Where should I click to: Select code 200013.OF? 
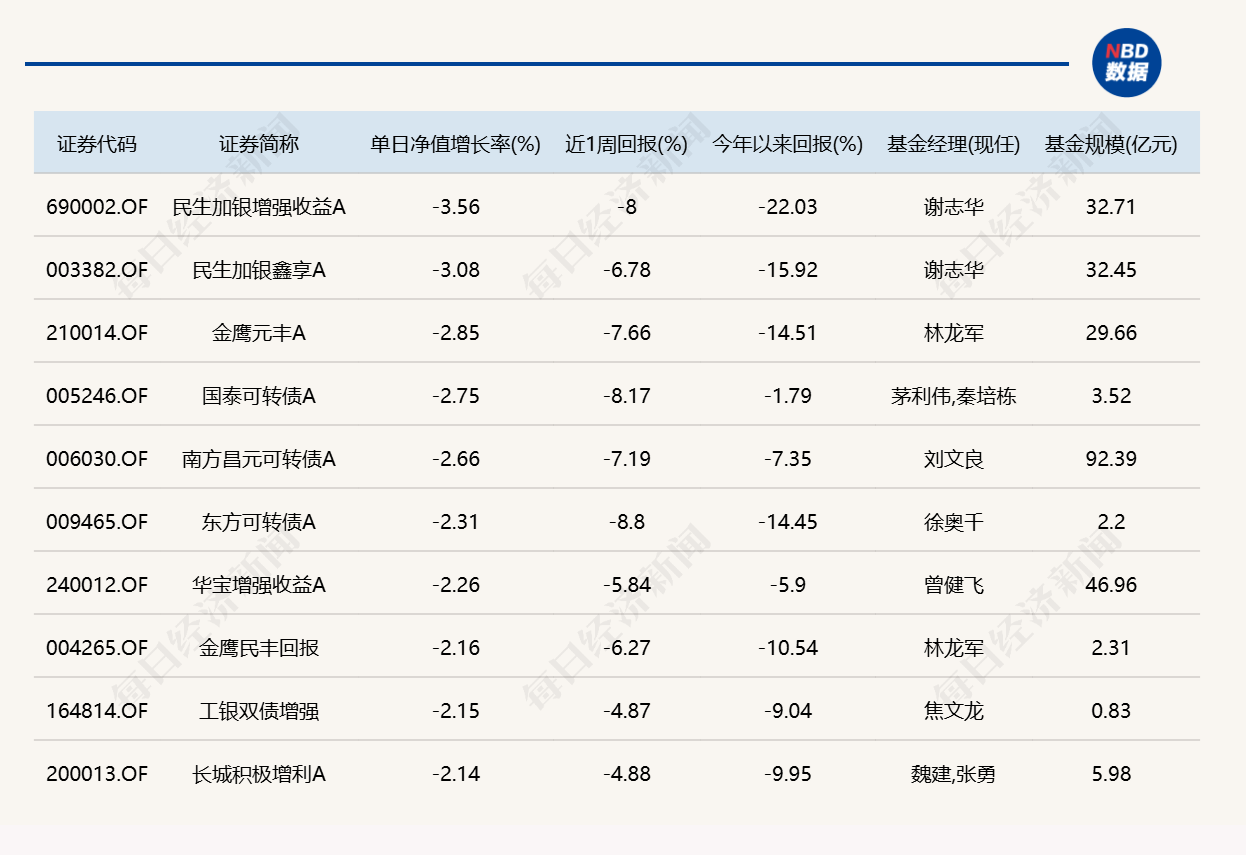pos(97,774)
